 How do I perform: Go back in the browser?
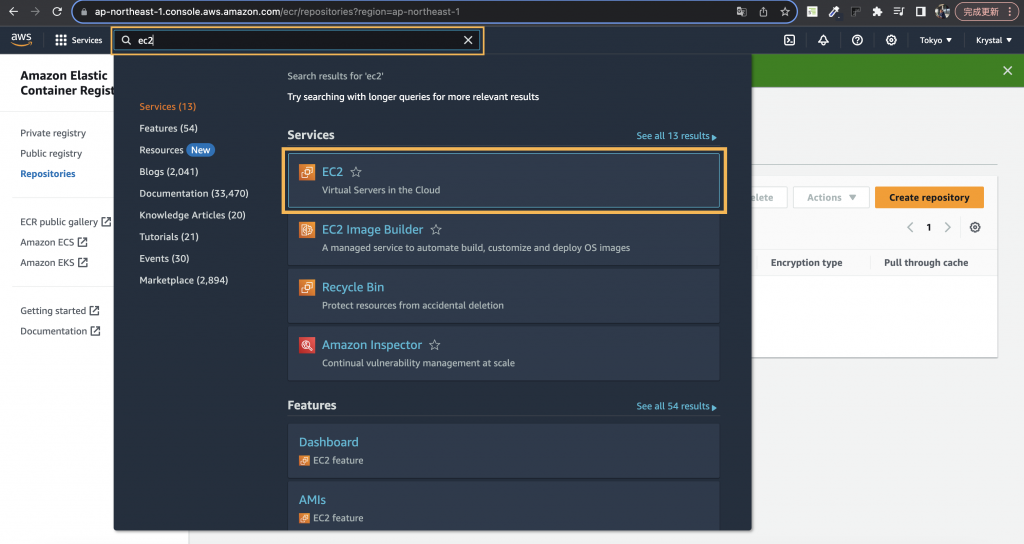point(13,12)
